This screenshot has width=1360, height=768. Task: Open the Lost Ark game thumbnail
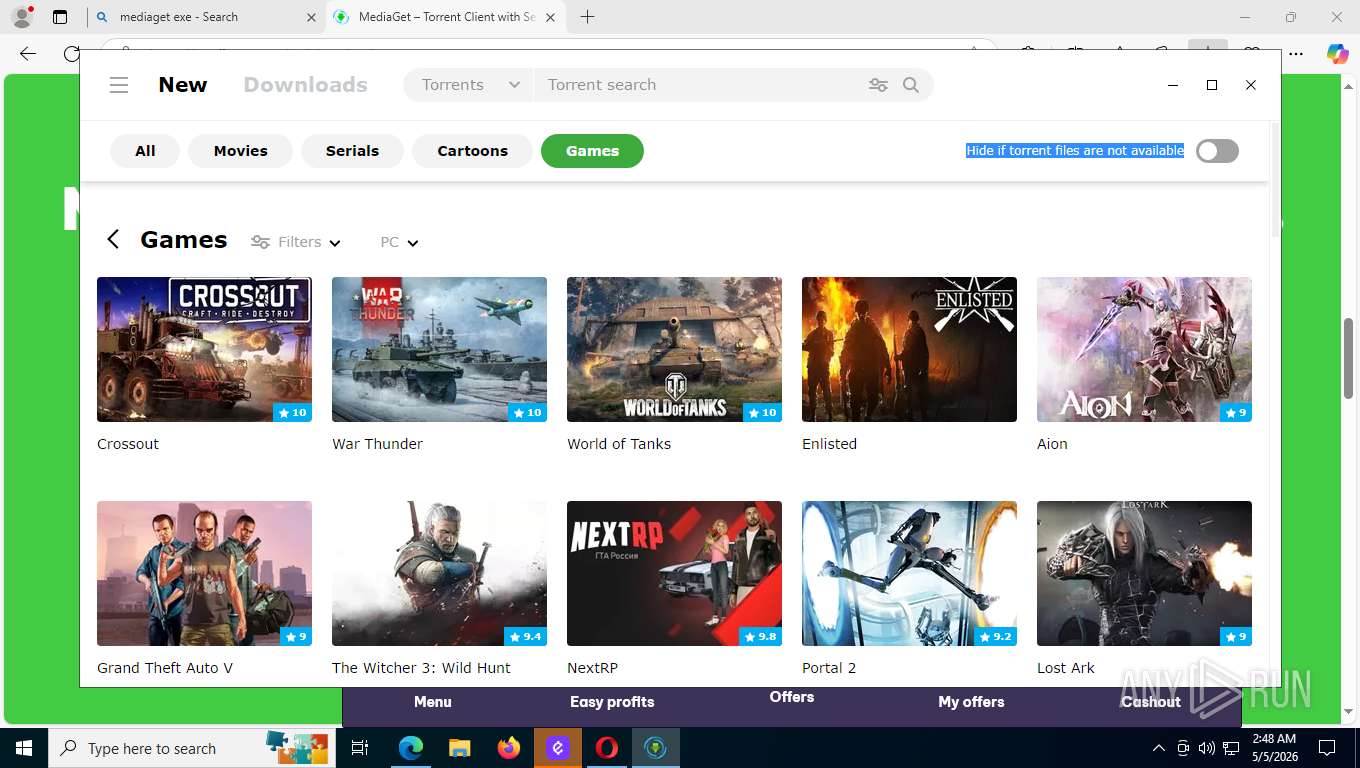point(1144,573)
